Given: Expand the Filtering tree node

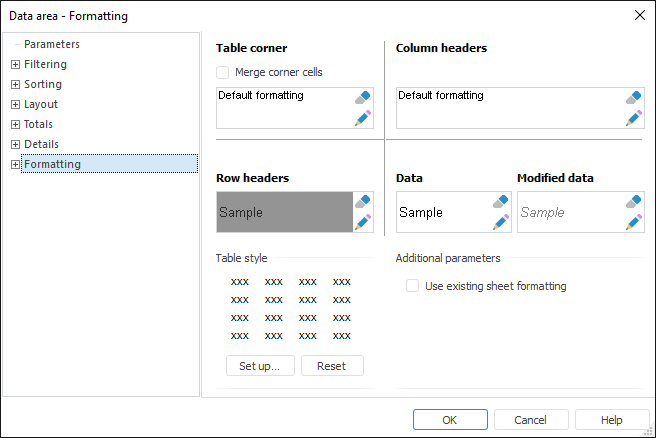Looking at the screenshot, I should [x=15, y=64].
